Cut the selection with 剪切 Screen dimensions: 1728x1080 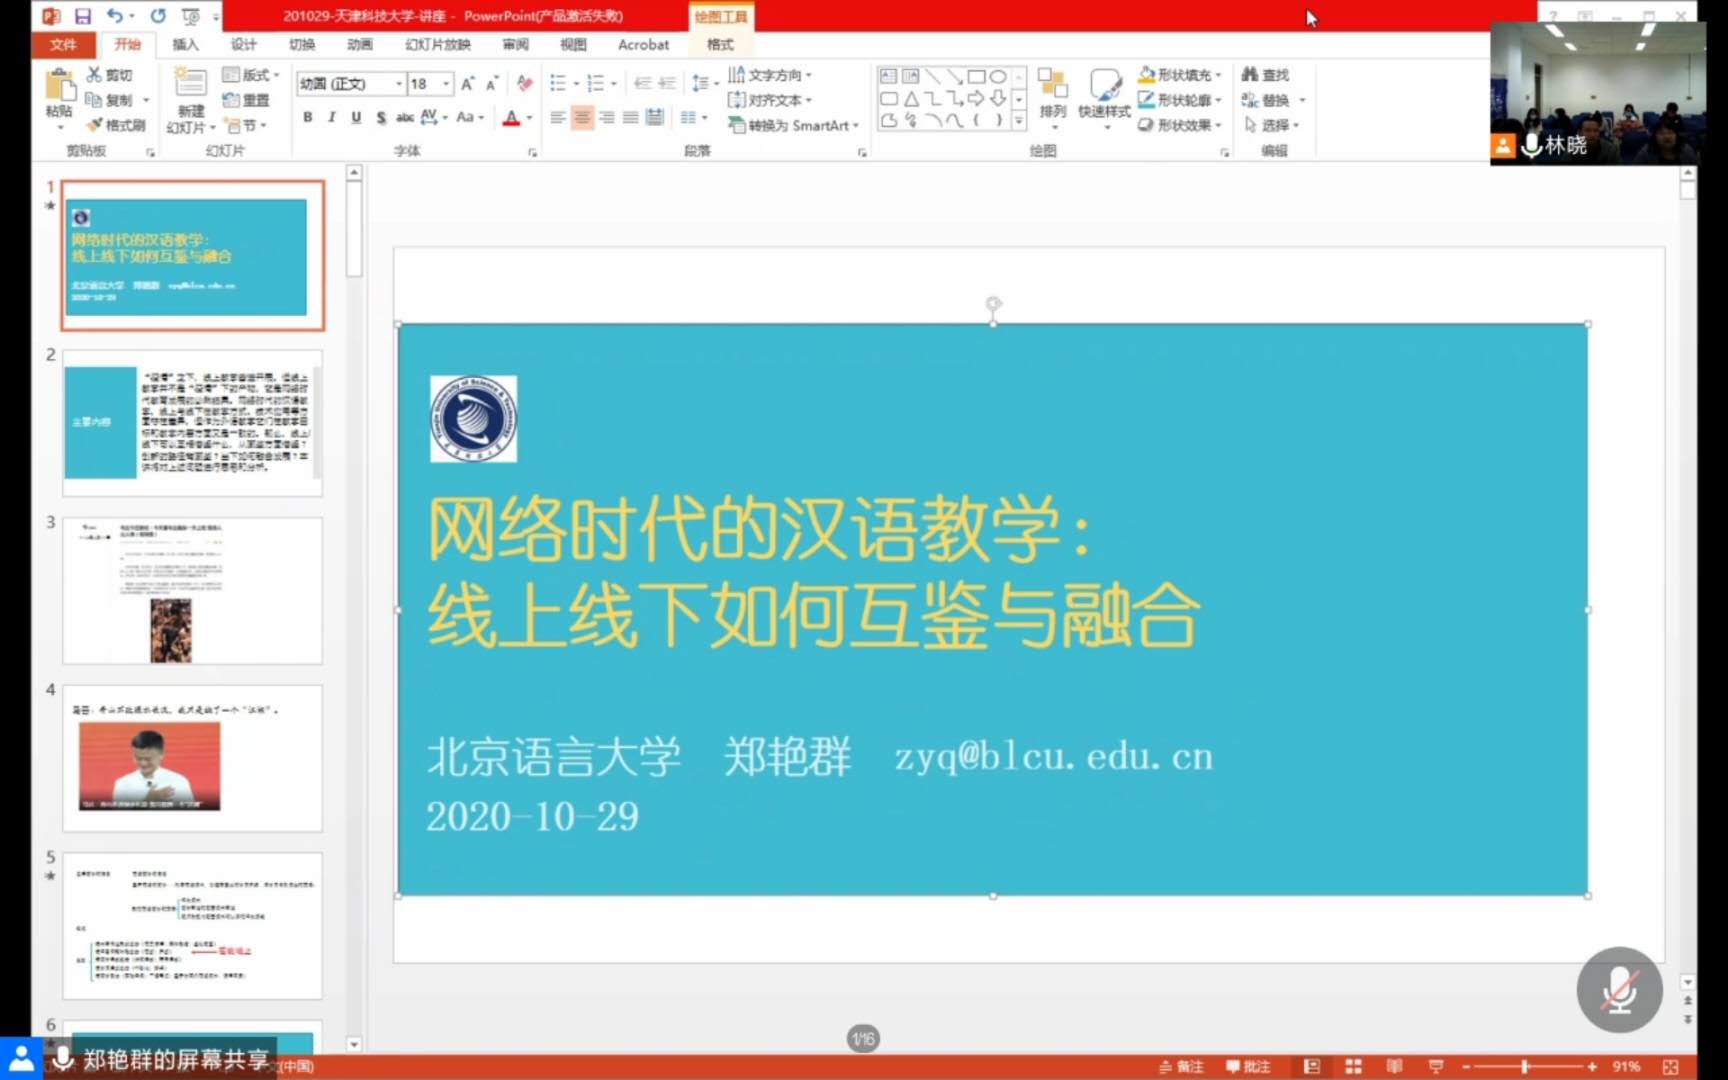point(109,75)
